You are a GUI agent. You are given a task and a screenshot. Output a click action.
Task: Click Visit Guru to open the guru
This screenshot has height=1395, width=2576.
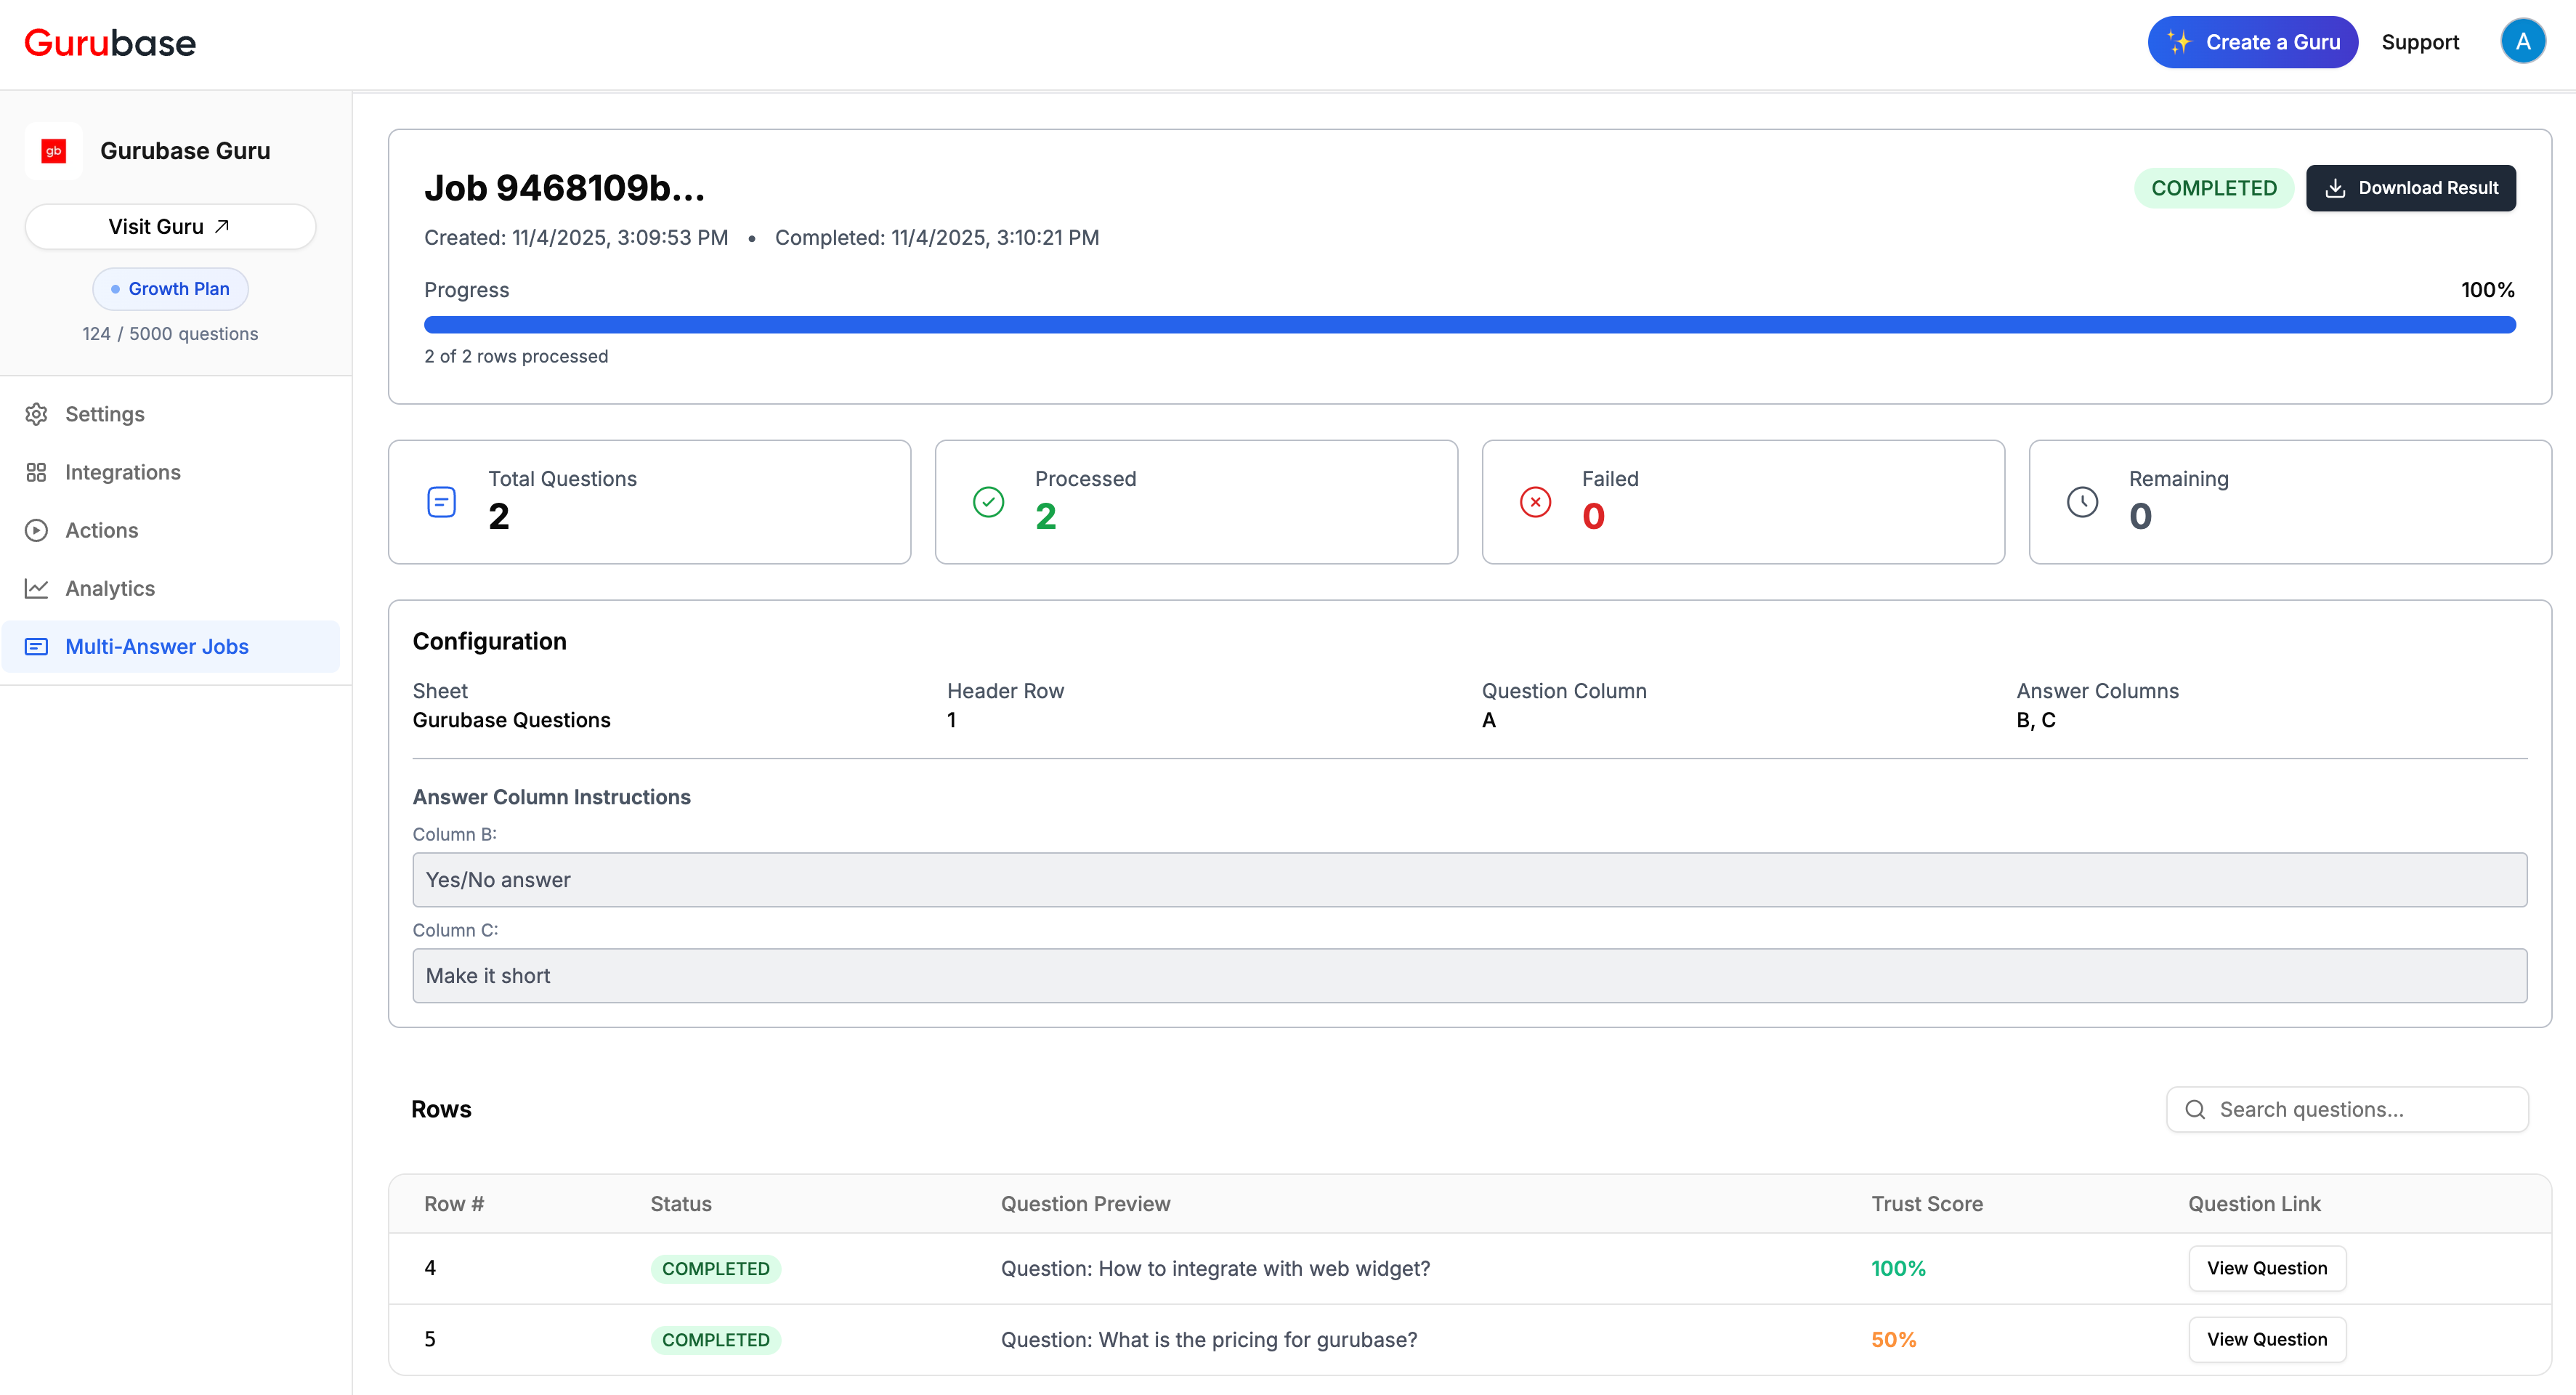click(169, 226)
